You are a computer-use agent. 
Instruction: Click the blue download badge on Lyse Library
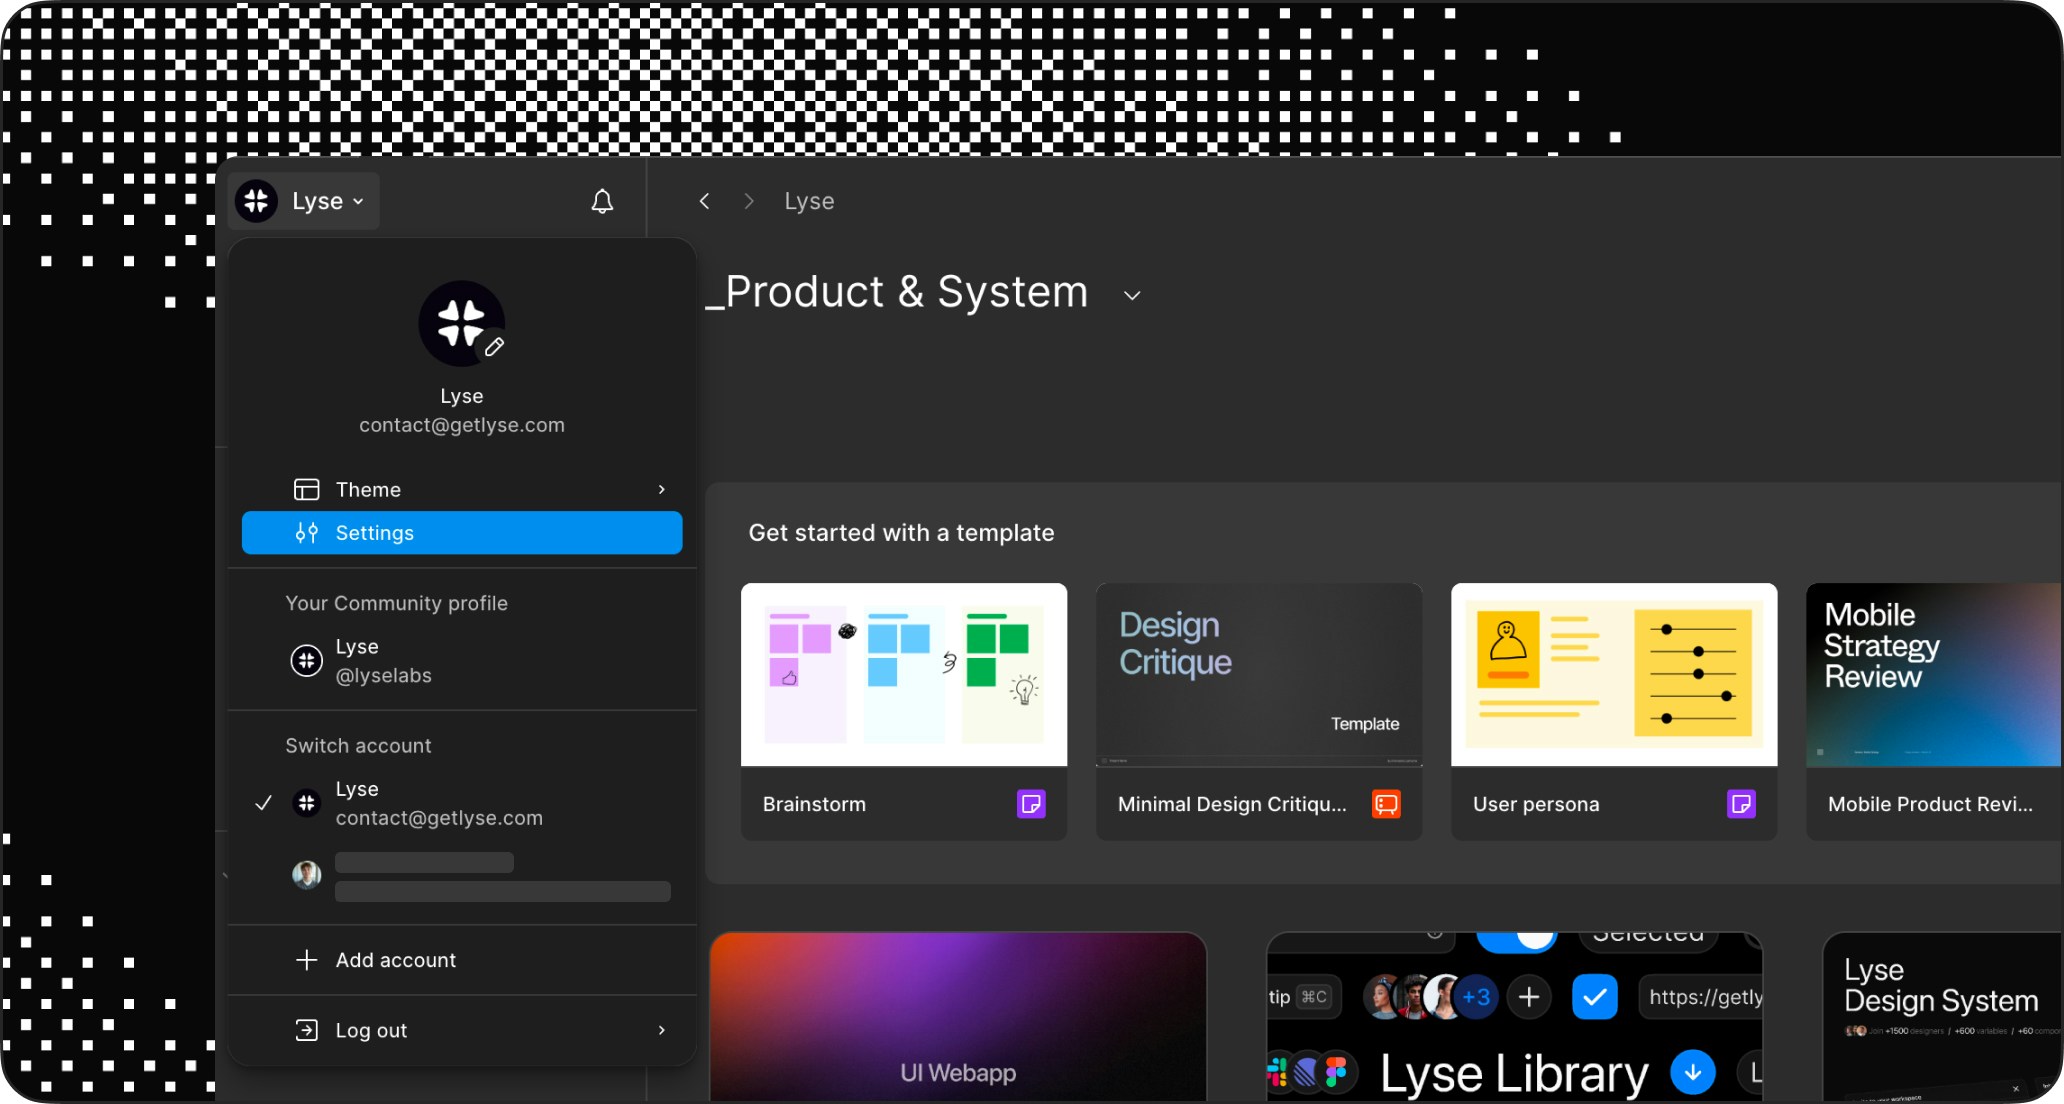(x=1693, y=1072)
